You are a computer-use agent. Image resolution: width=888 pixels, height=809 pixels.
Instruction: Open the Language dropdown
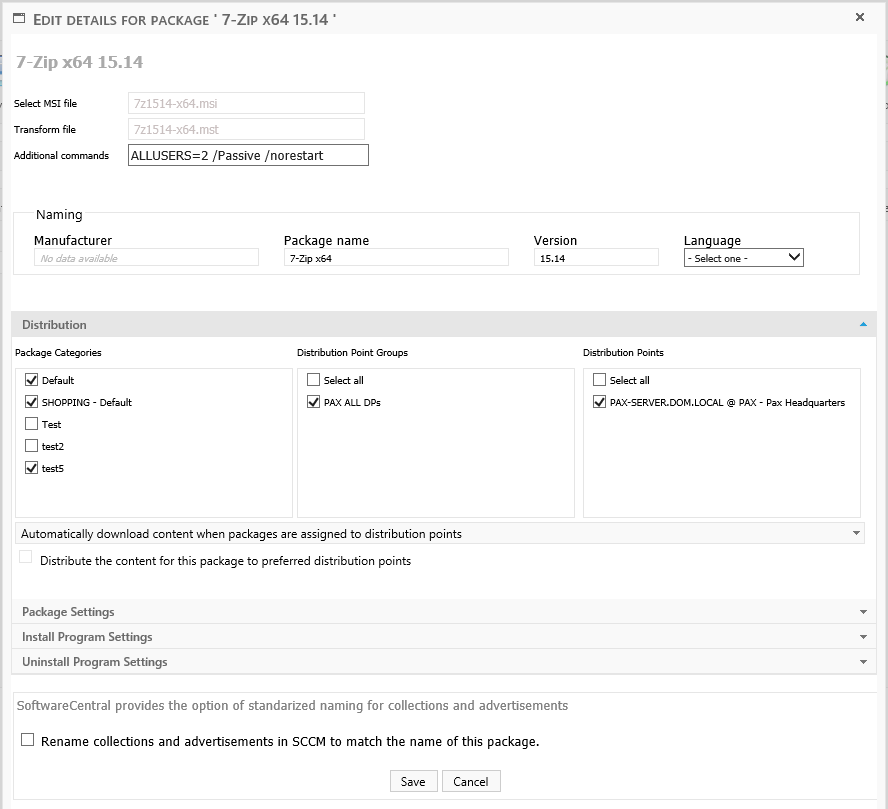click(743, 257)
